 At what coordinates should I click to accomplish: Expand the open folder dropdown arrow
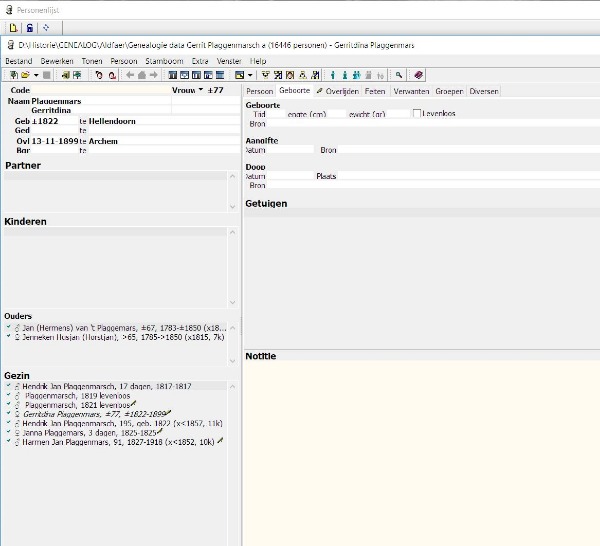[36, 75]
